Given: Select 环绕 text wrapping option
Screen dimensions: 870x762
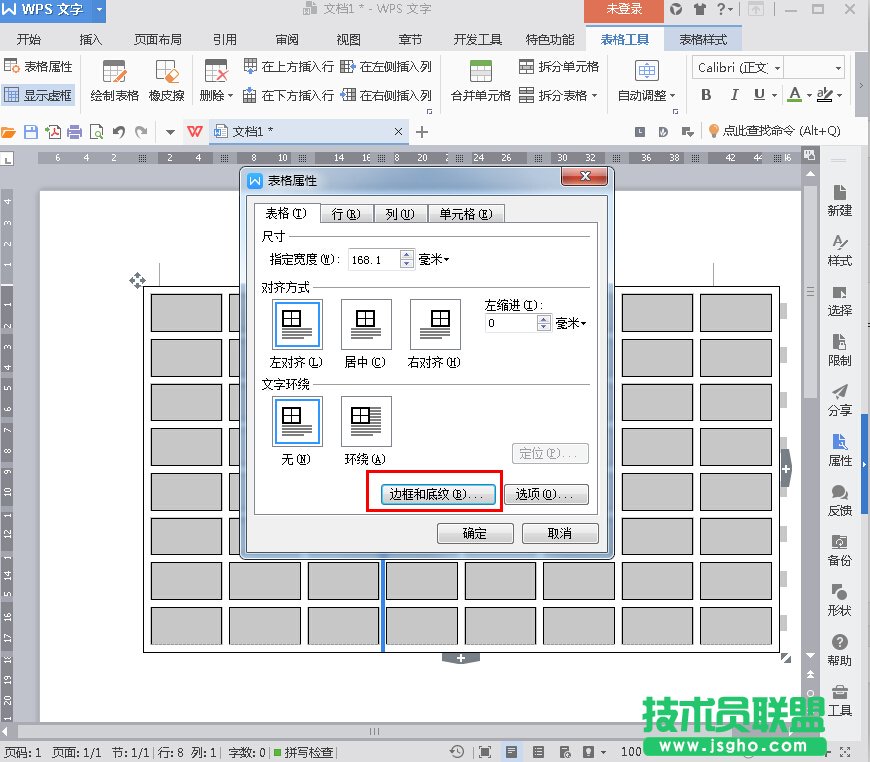Looking at the screenshot, I should 365,430.
